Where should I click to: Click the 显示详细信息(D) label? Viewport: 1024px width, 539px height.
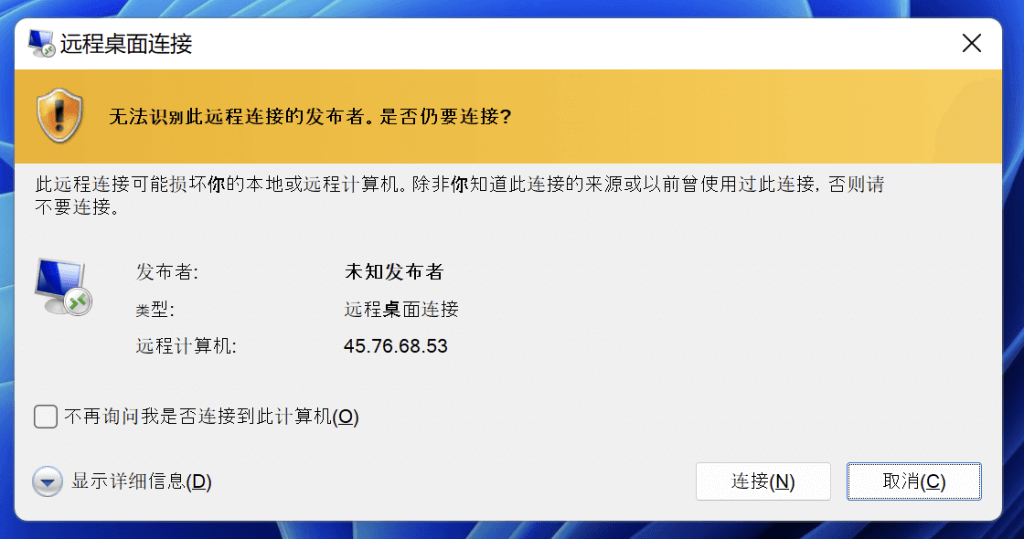tap(141, 482)
